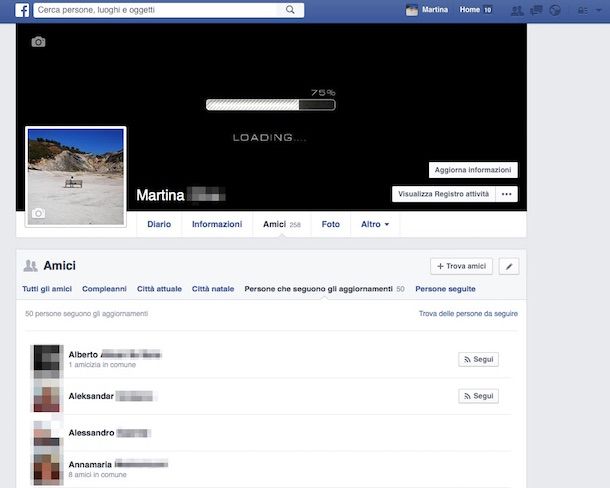Screen dimensions: 610x488
Task: Go to Martina profile link in top bar
Action: pos(435,10)
